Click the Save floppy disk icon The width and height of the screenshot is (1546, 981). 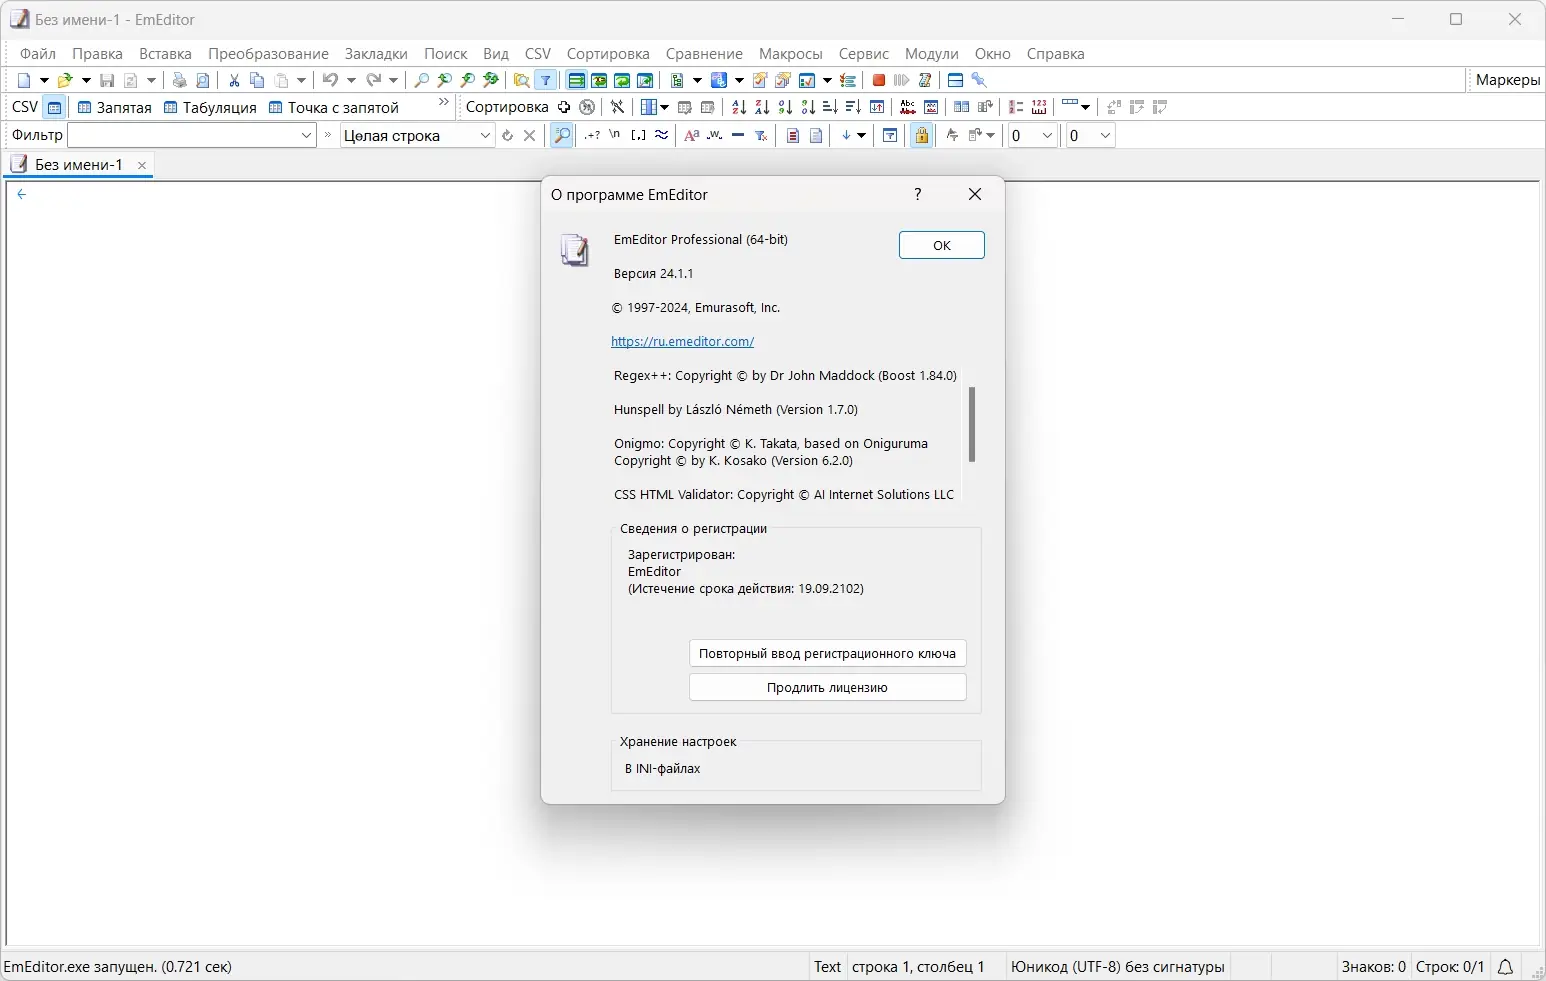(x=107, y=80)
